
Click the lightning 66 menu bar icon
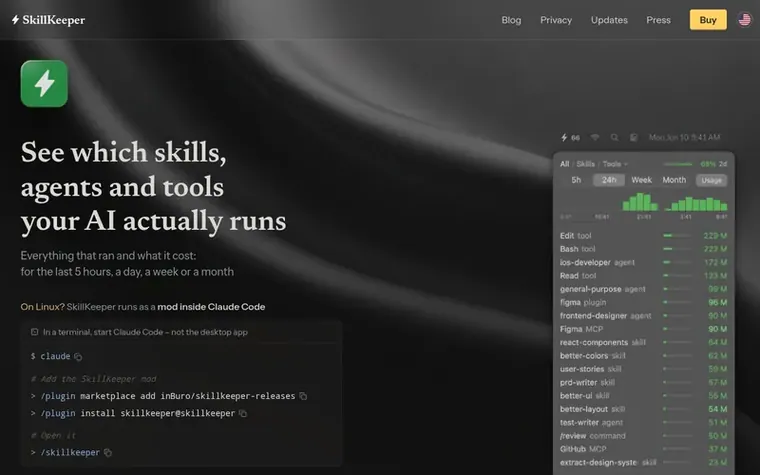(570, 138)
